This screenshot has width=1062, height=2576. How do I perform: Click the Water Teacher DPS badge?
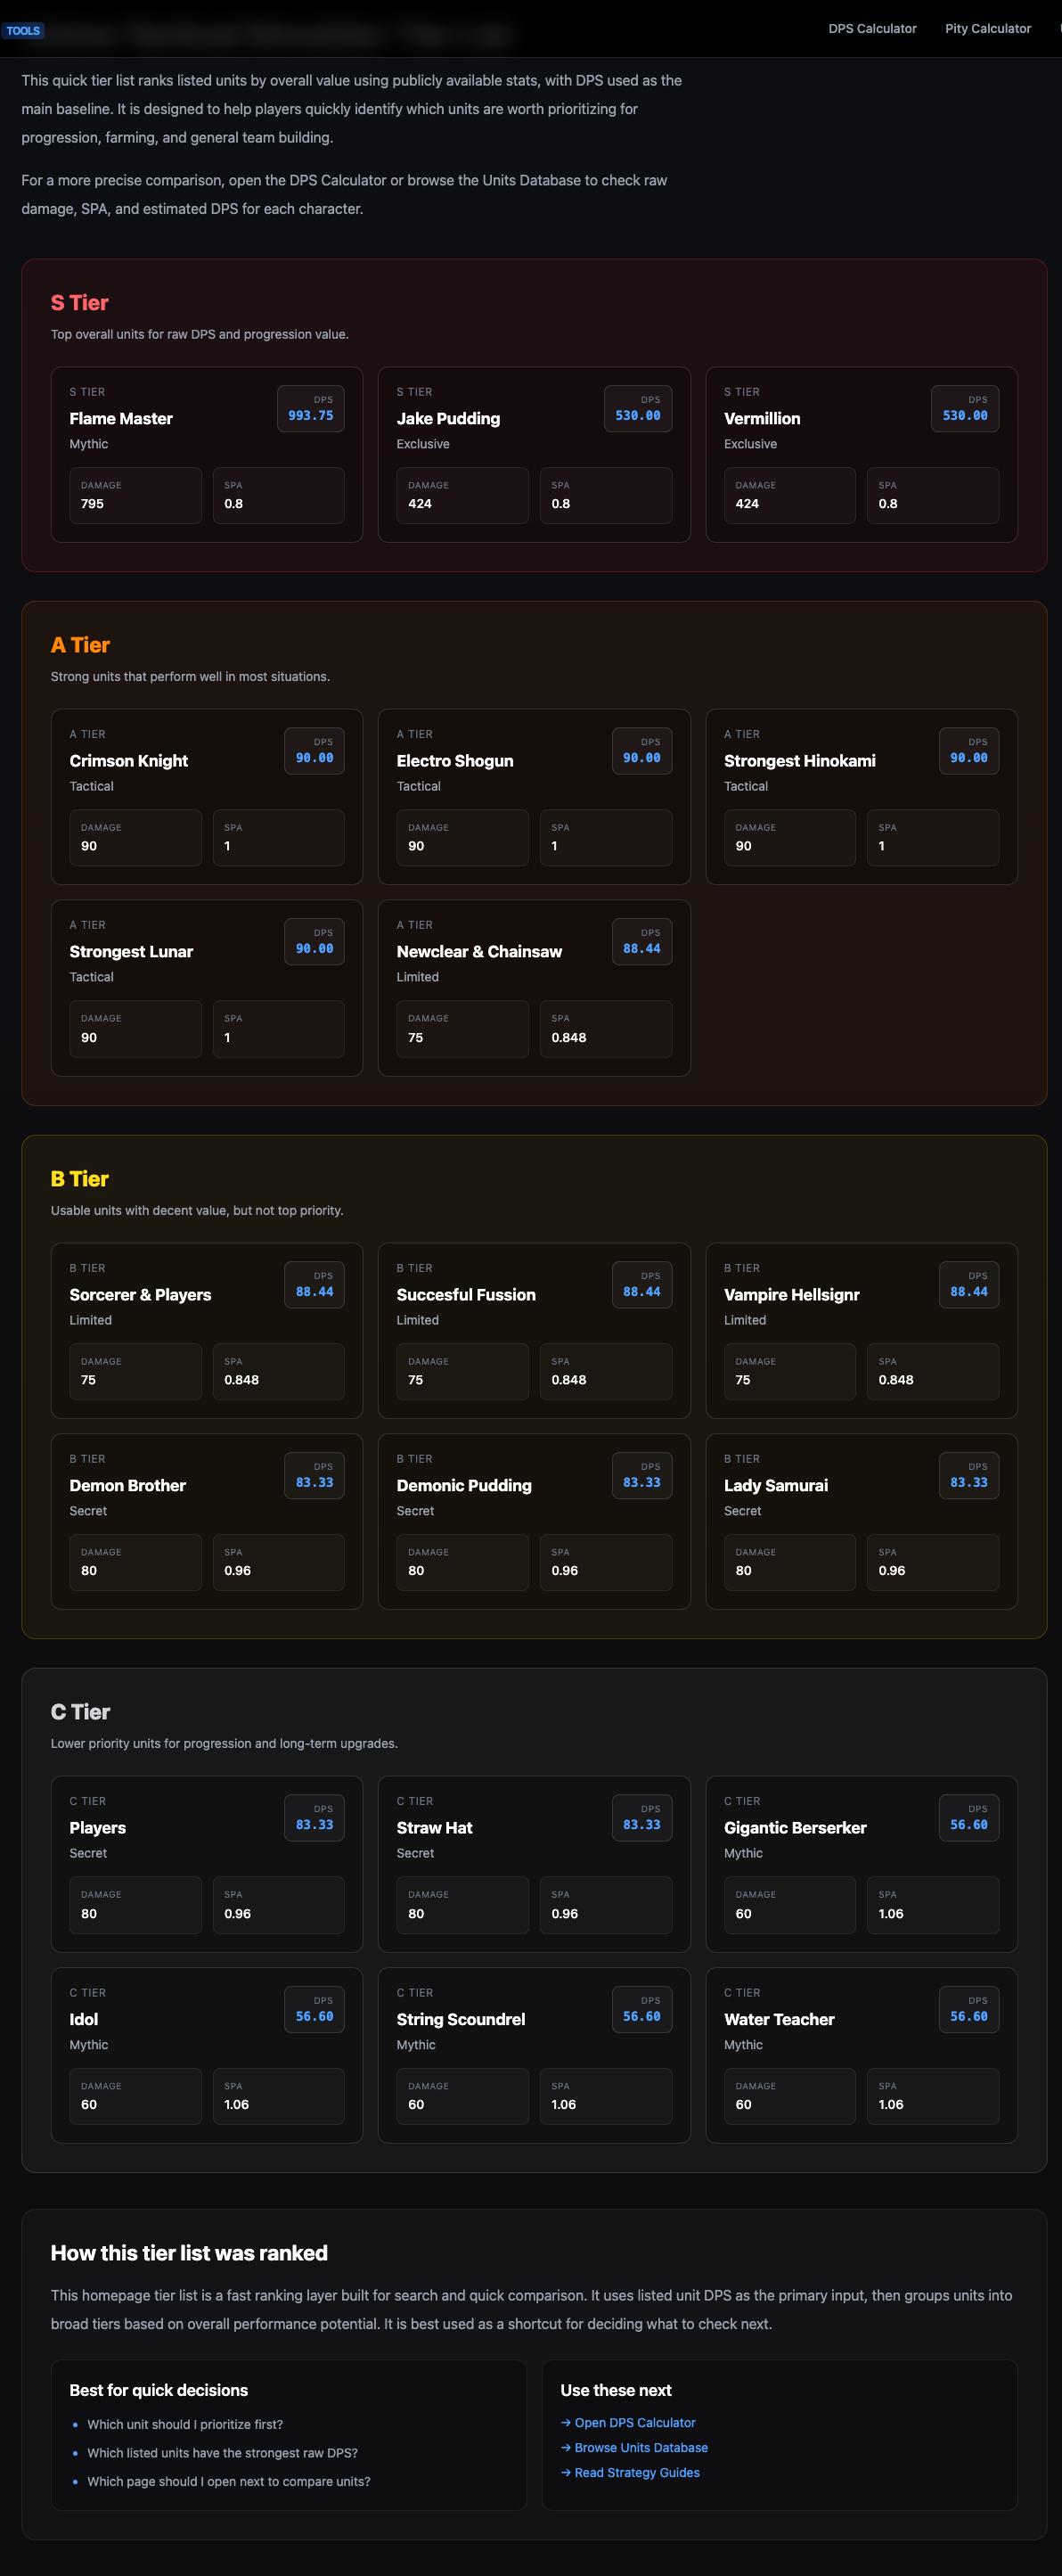[x=968, y=2009]
